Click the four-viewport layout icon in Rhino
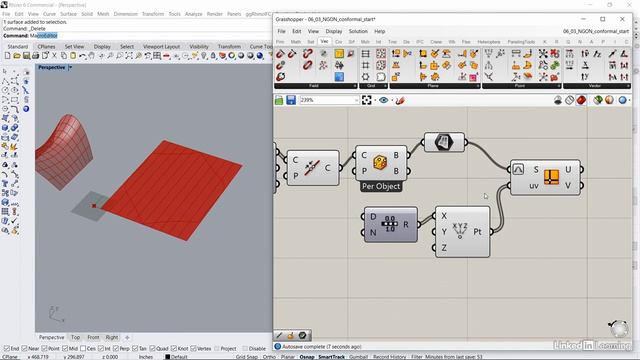 (157, 56)
